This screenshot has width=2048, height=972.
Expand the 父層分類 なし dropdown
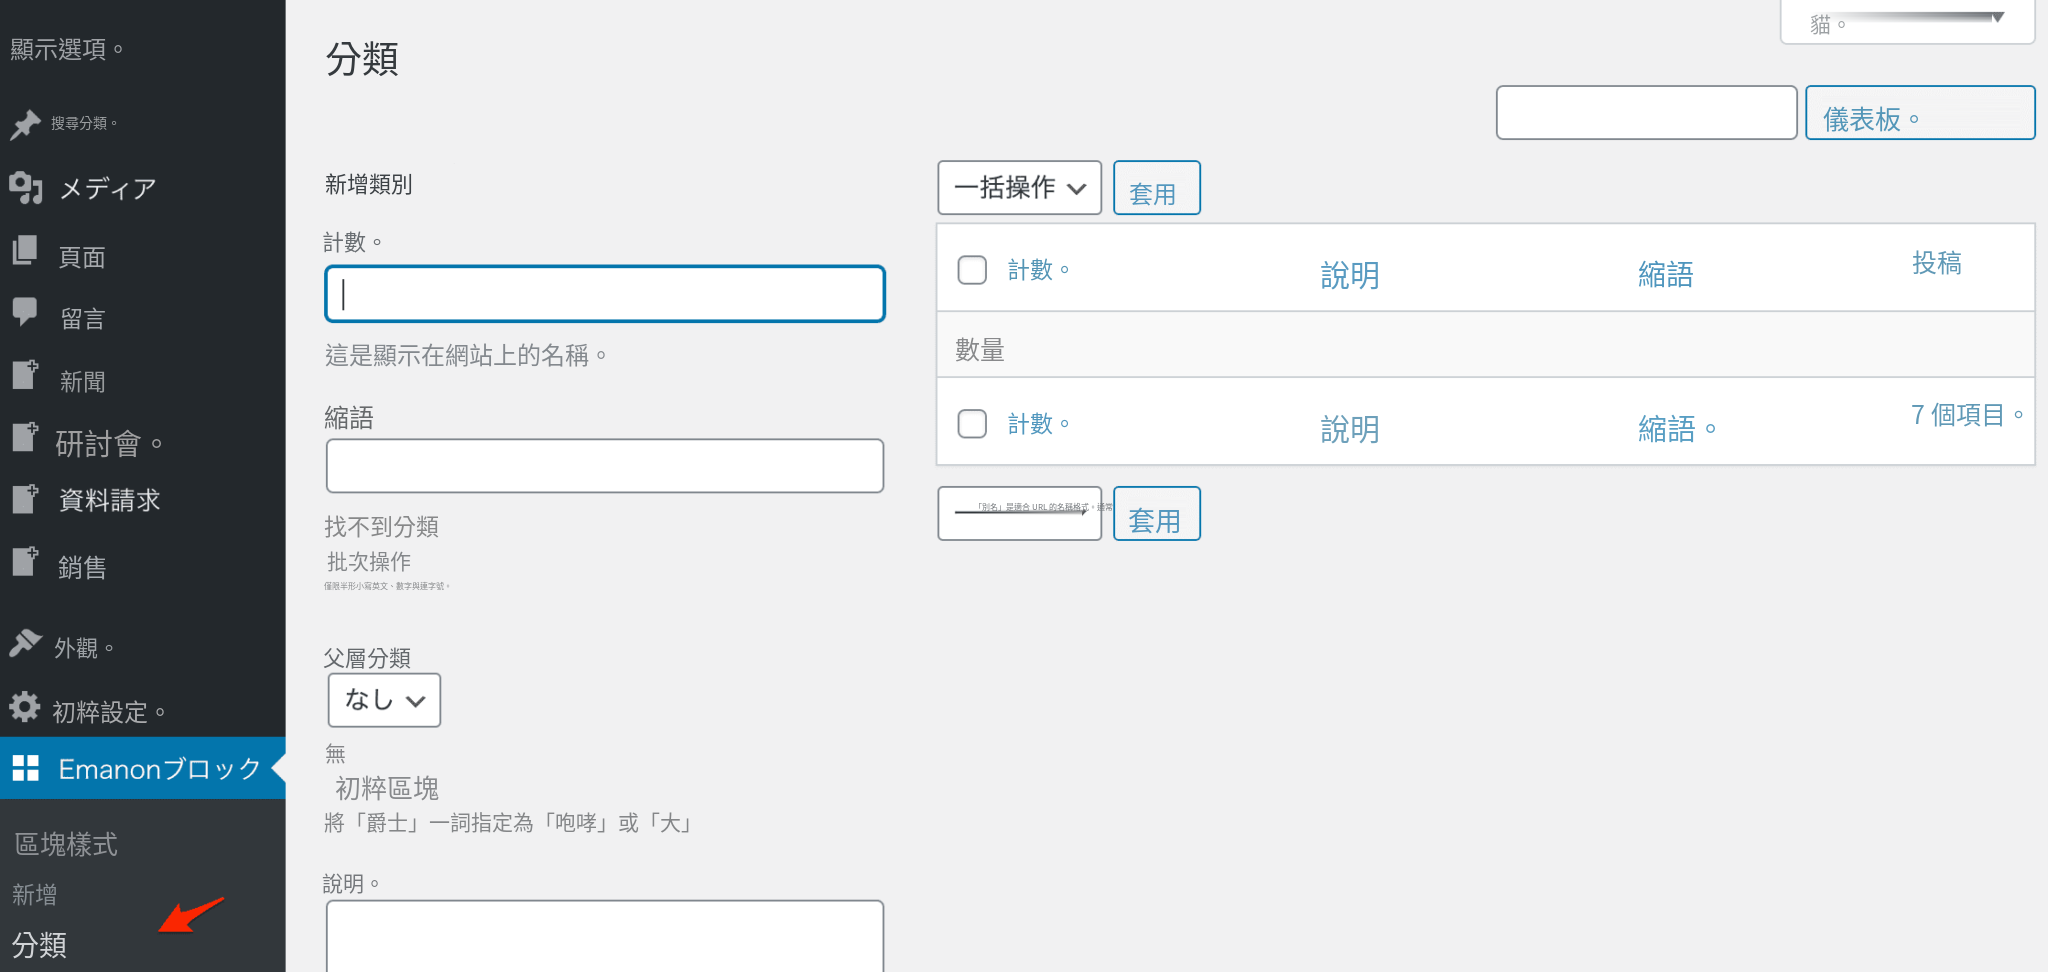point(384,700)
